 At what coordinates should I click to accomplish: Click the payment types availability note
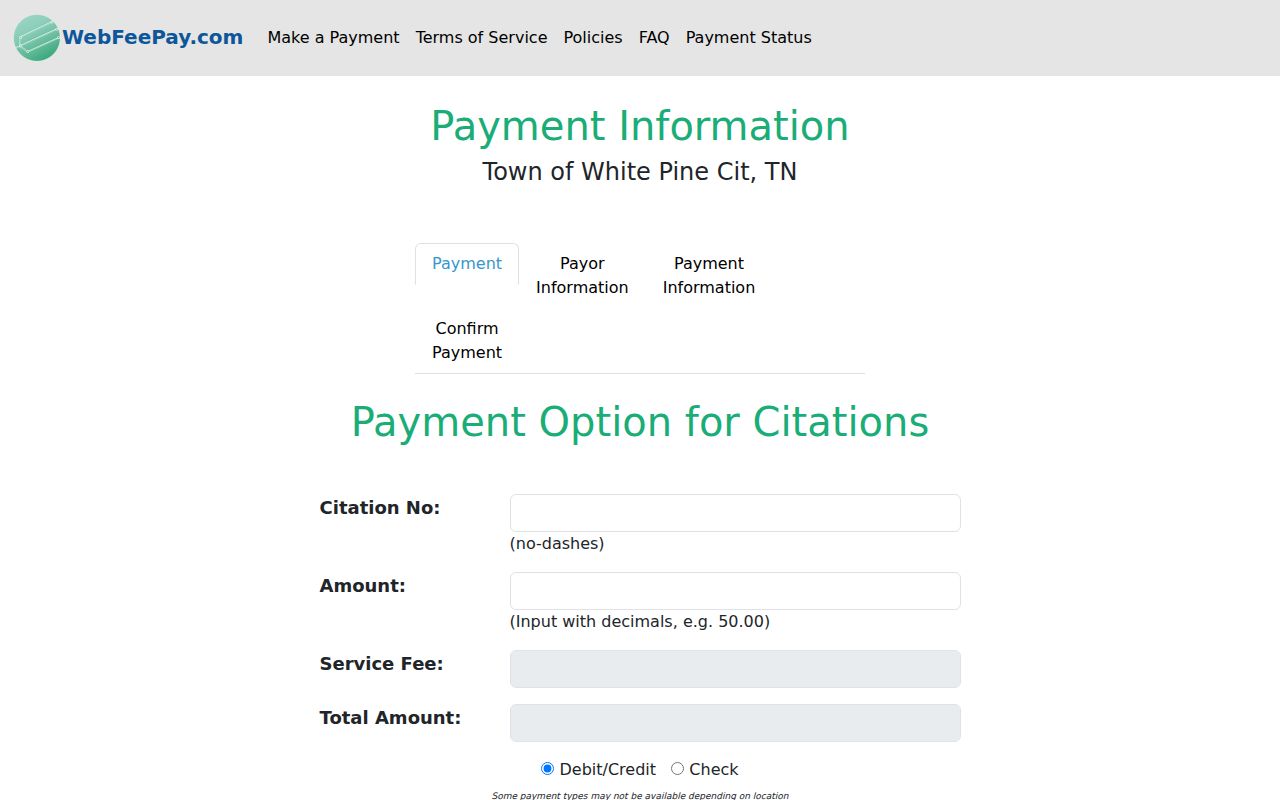[x=640, y=795]
